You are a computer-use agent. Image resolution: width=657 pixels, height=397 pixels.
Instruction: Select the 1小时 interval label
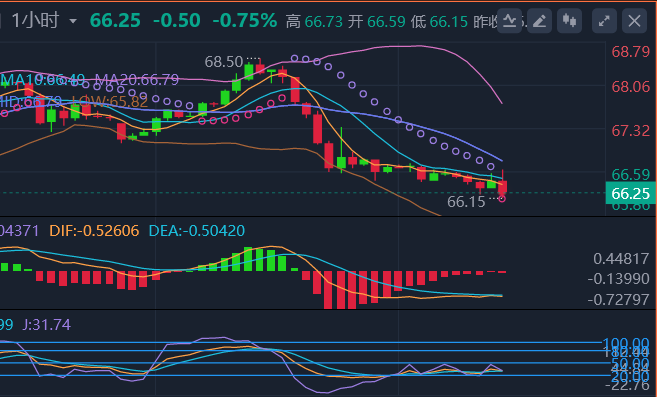(35, 20)
